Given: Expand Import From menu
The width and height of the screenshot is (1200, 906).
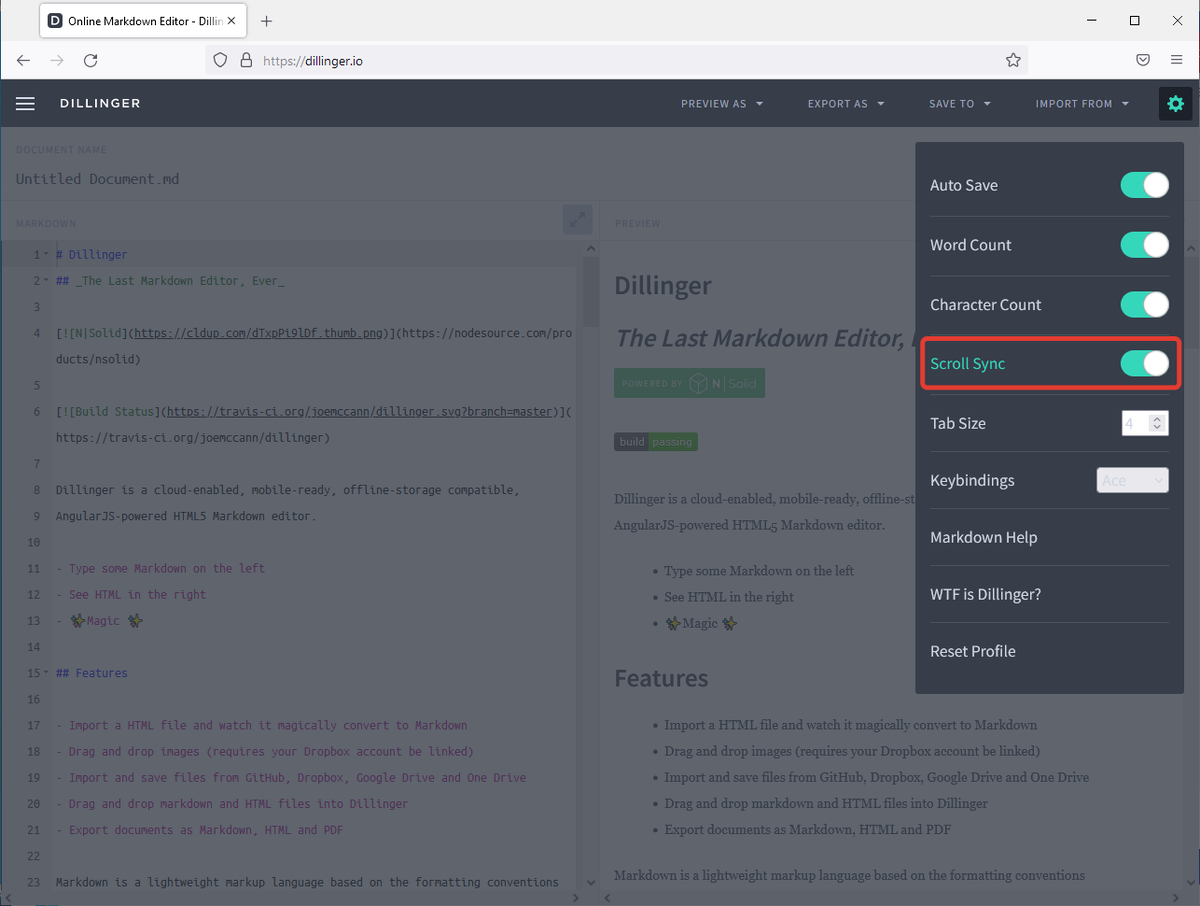Looking at the screenshot, I should (1082, 104).
